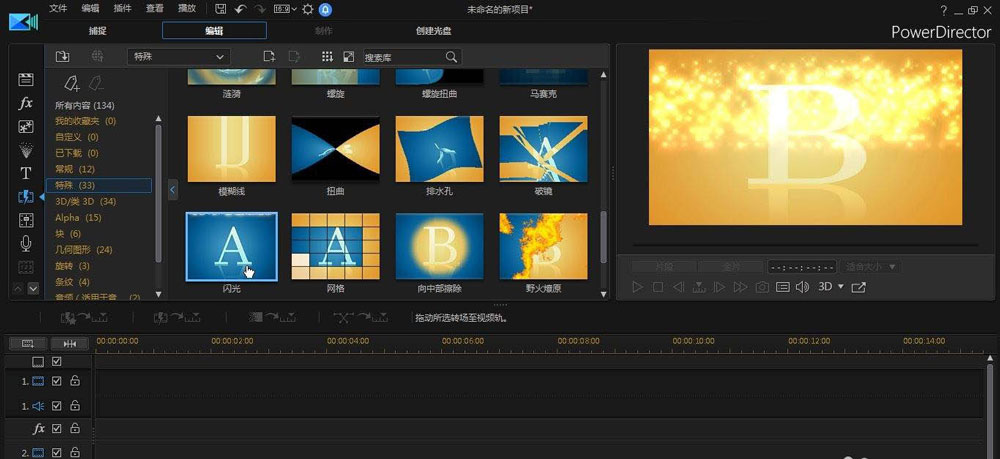Collapse the tag list with left chevron
The width and height of the screenshot is (1000, 459).
coord(173,189)
